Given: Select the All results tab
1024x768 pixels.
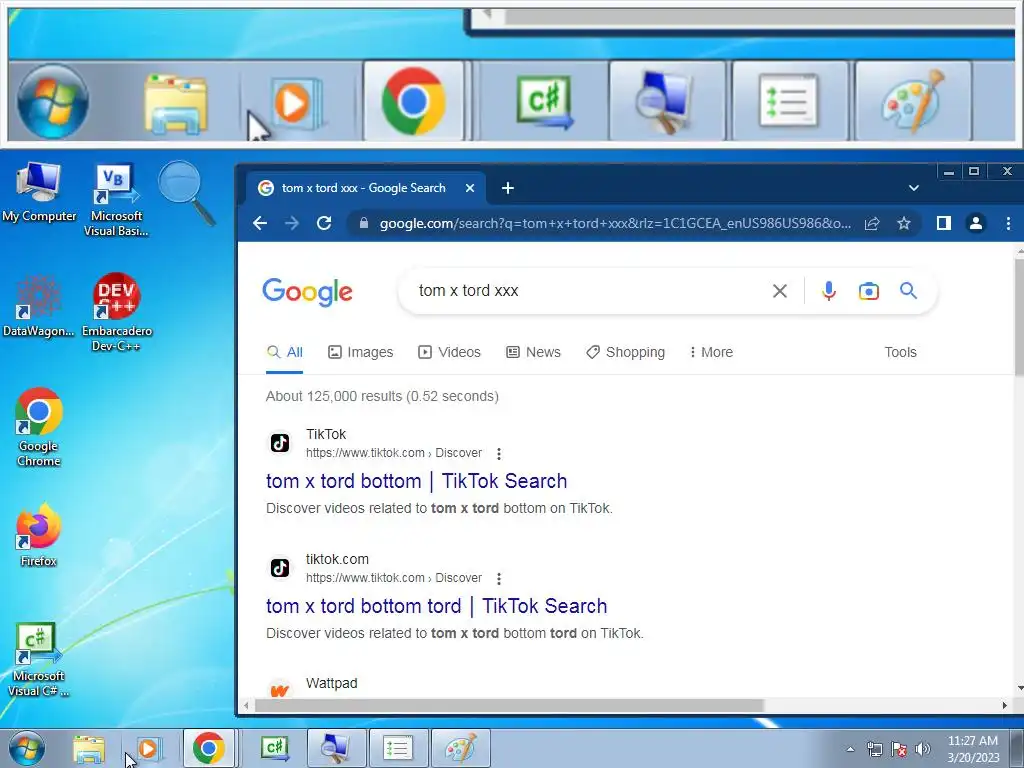Looking at the screenshot, I should coord(285,352).
